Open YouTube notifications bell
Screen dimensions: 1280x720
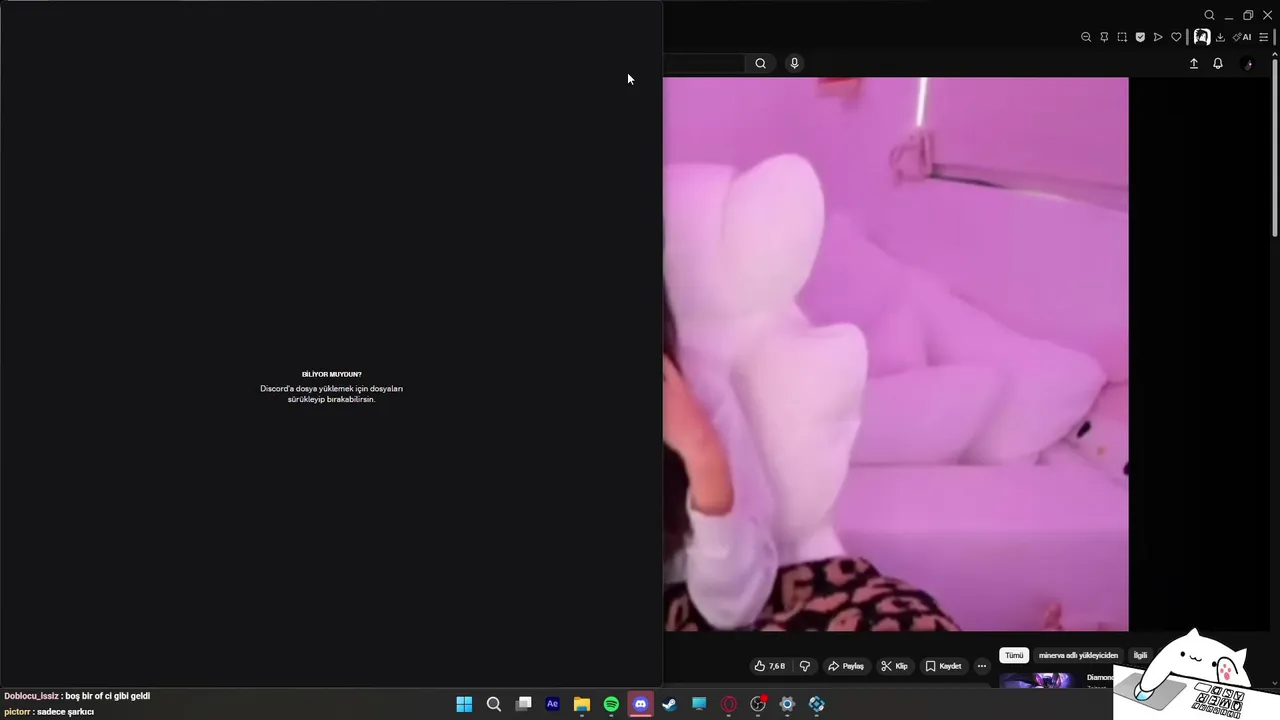pyautogui.click(x=1217, y=63)
